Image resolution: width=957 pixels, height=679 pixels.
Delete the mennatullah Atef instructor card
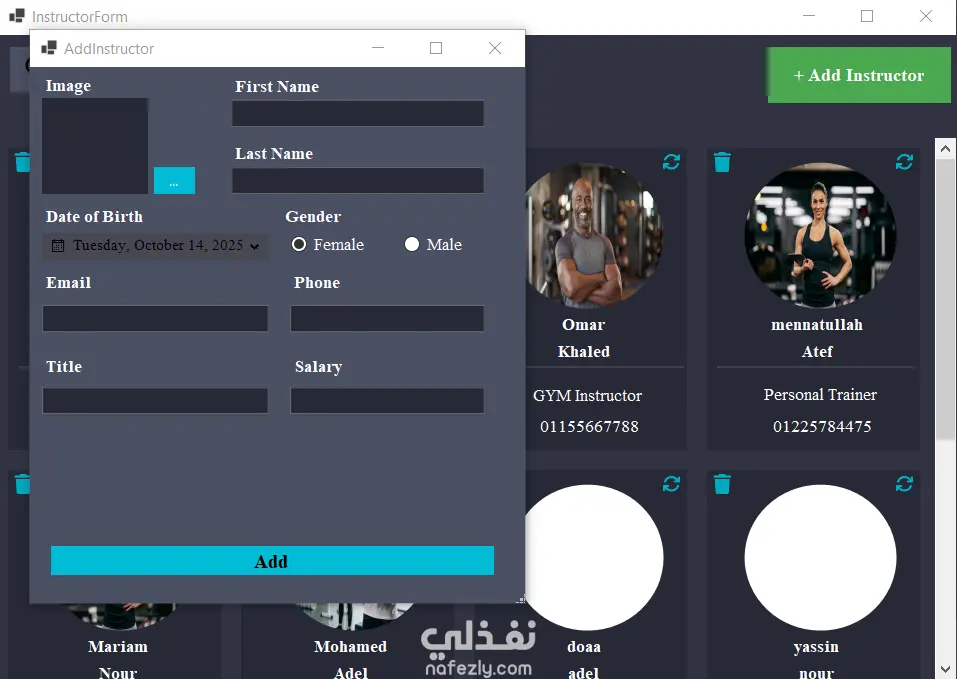point(722,162)
